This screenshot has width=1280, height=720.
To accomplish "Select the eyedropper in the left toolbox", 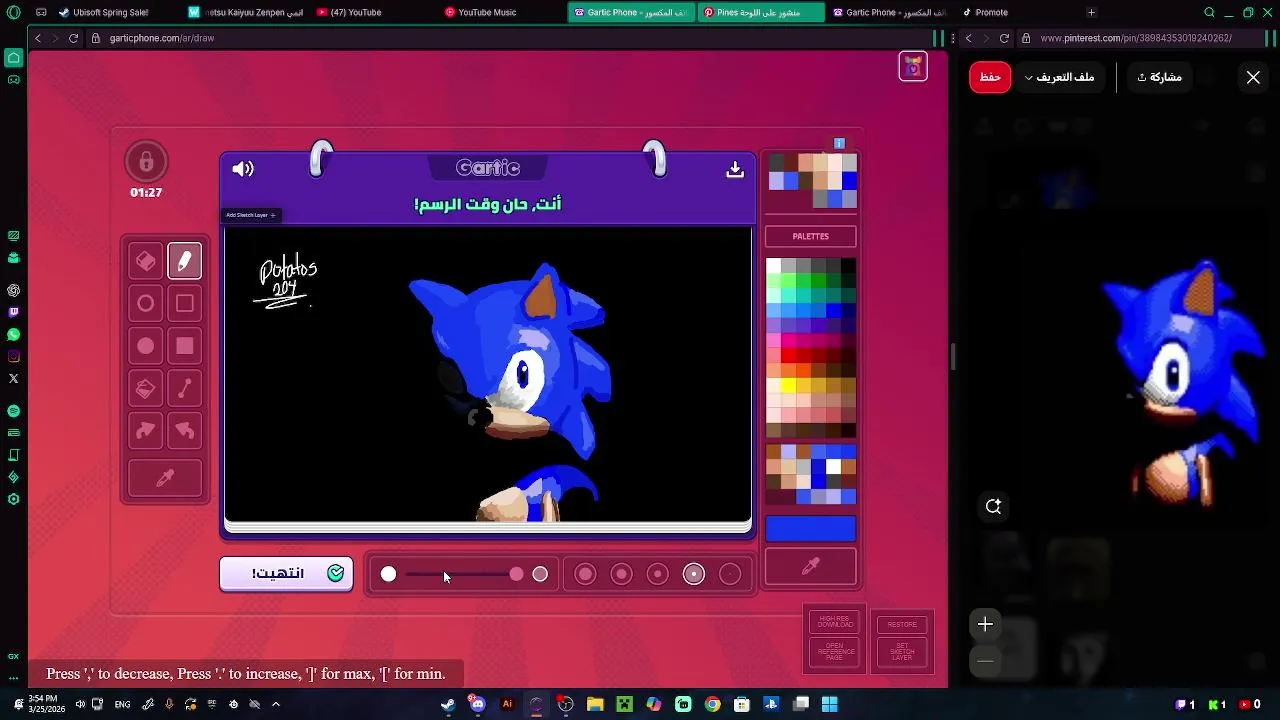I will (x=165, y=479).
